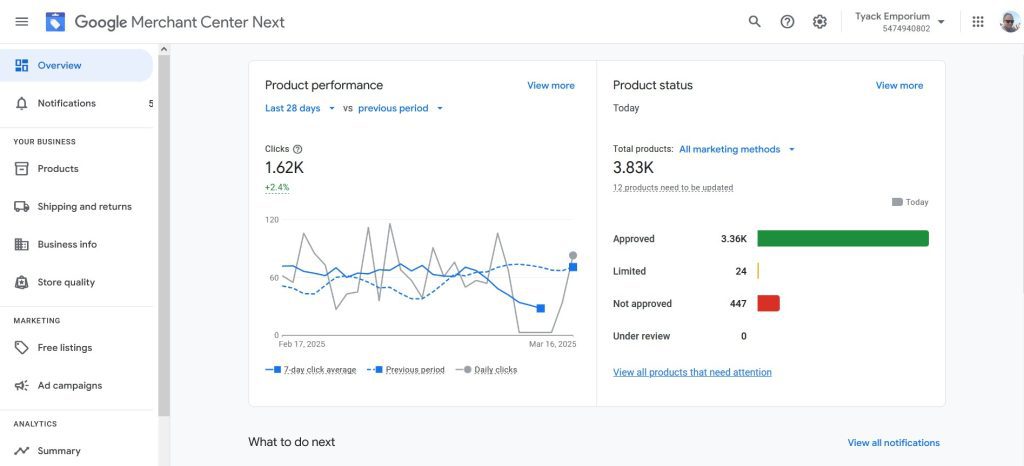Toggle the Previous period legend series
This screenshot has height=466, width=1024.
406,370
